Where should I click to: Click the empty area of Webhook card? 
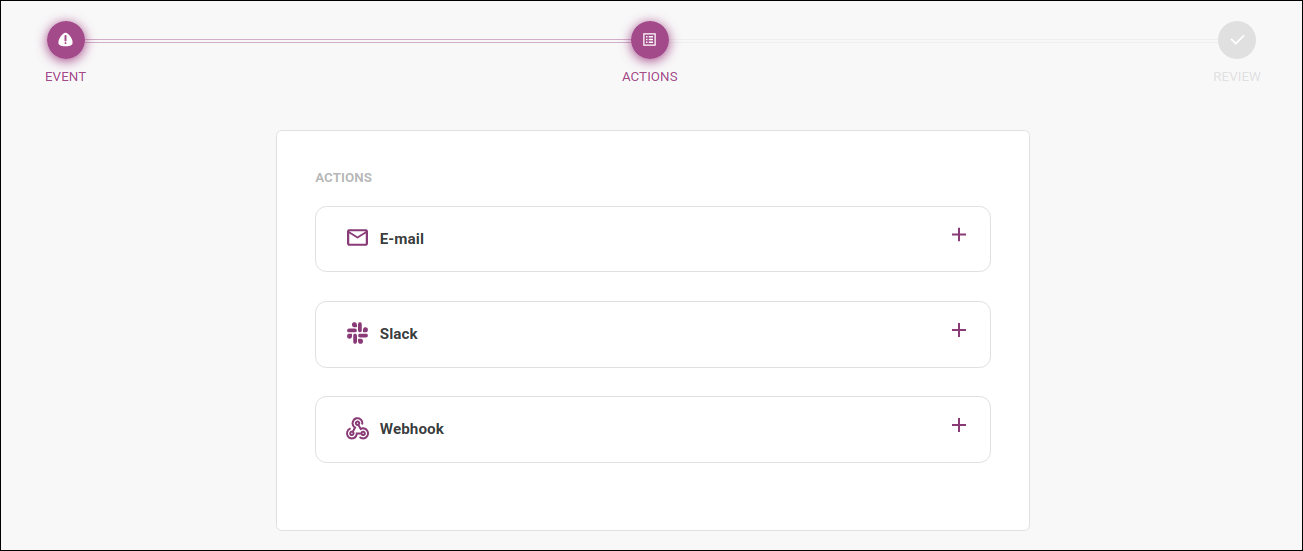(x=680, y=429)
